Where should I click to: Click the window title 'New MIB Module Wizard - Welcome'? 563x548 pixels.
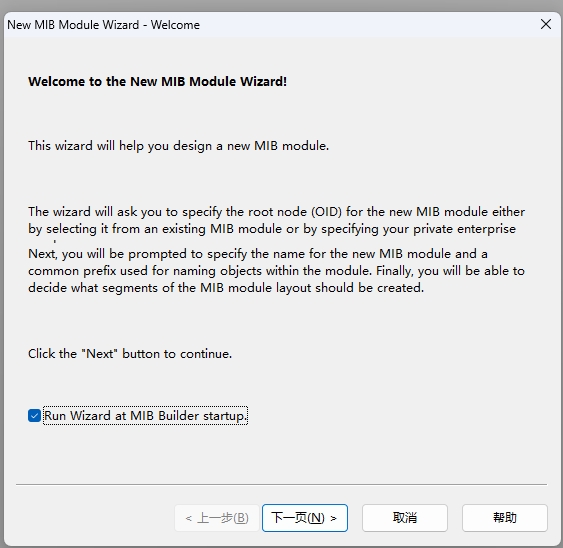(103, 25)
